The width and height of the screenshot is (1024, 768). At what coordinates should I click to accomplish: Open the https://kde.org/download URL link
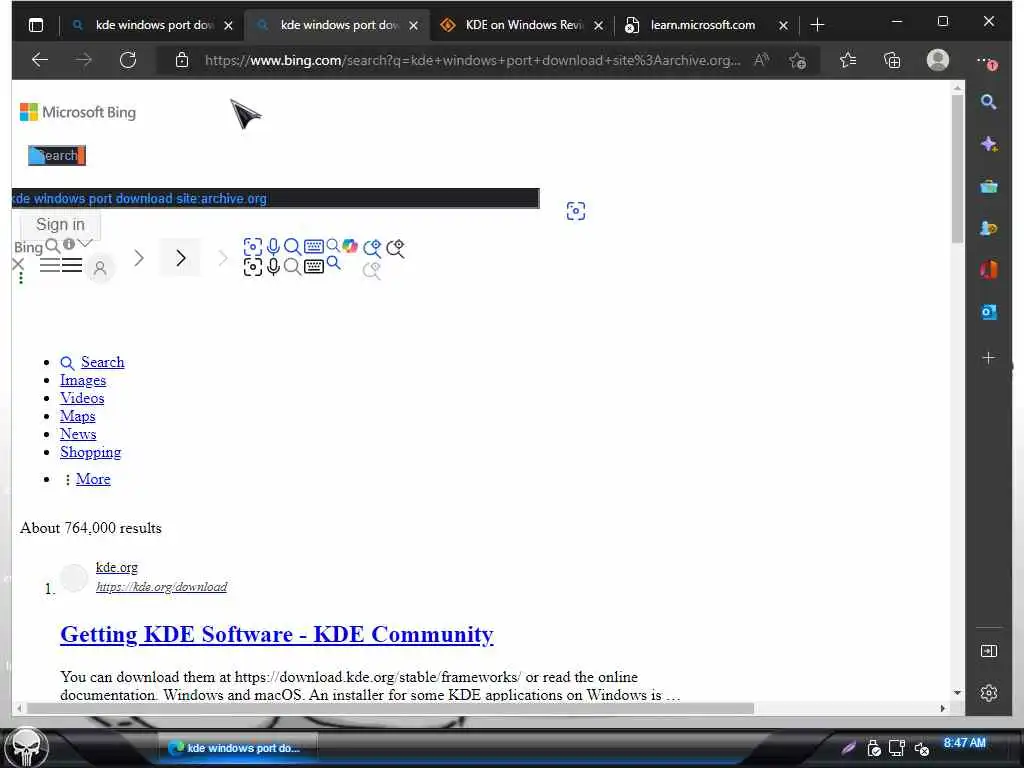pos(161,586)
